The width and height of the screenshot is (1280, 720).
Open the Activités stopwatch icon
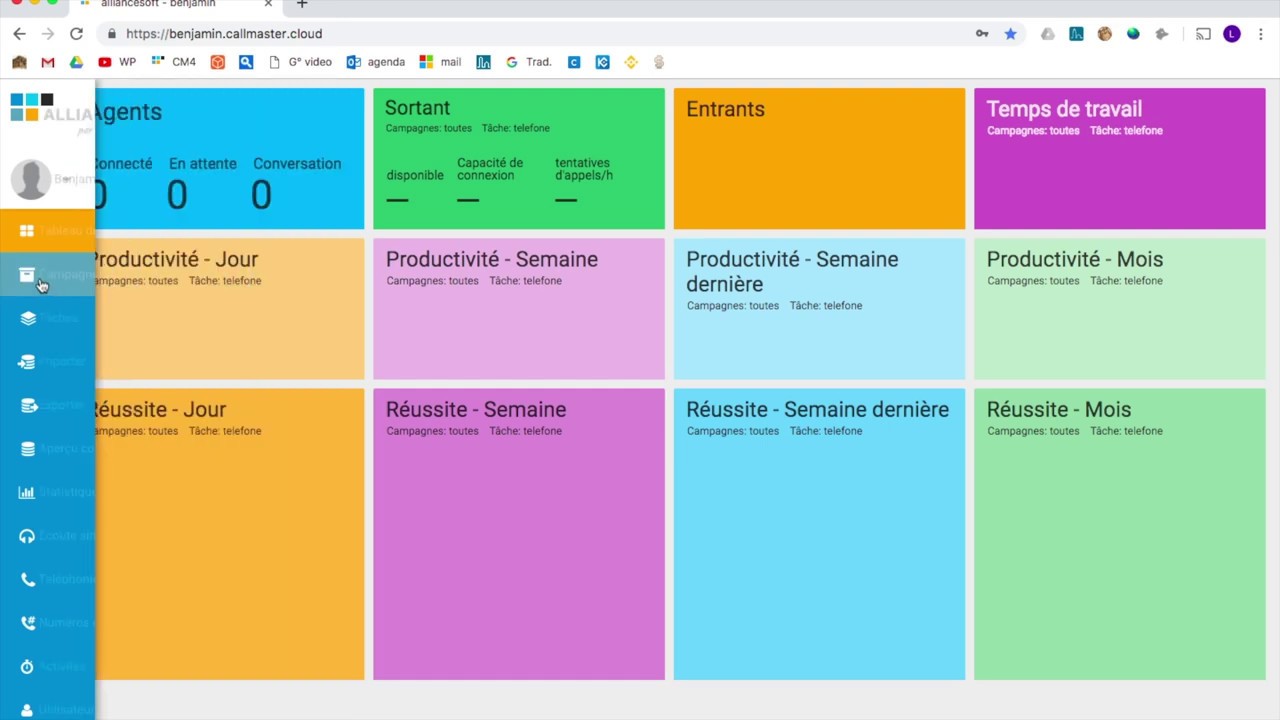tap(27, 666)
